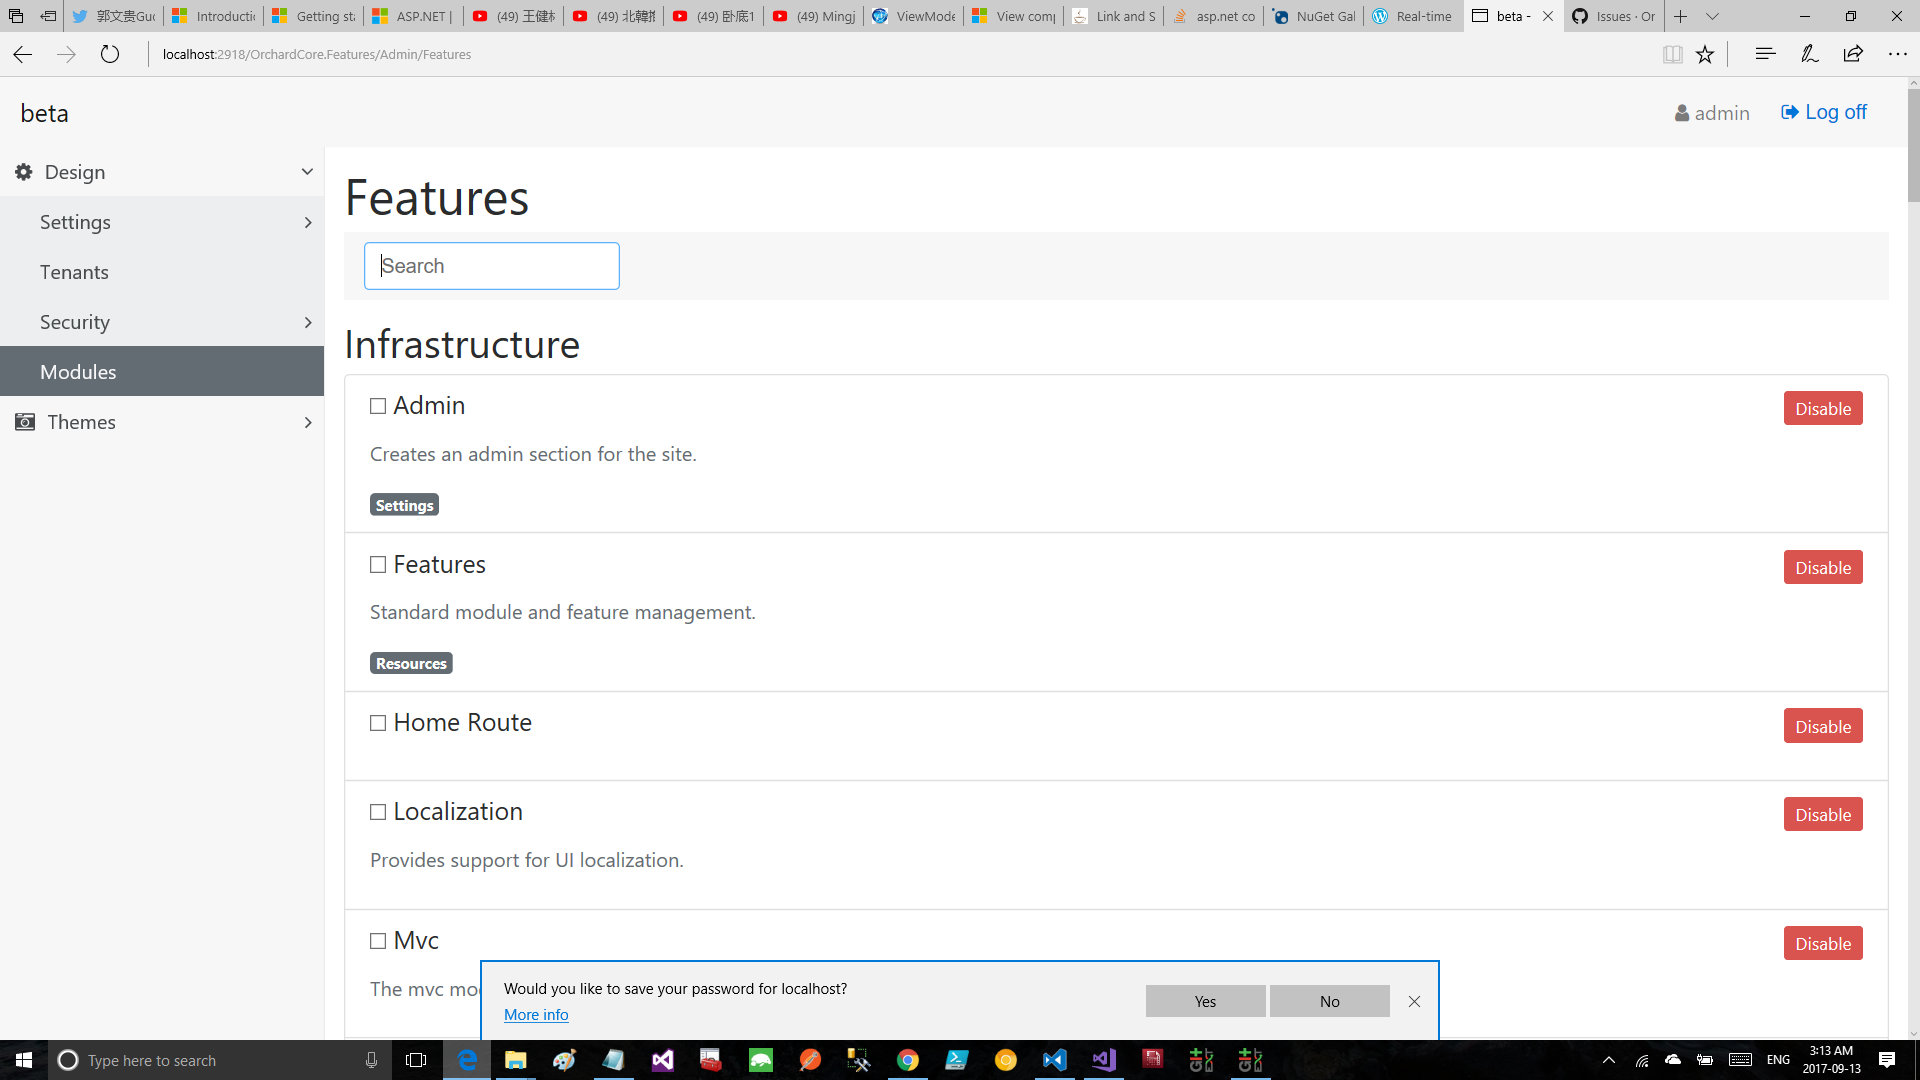Image resolution: width=1920 pixels, height=1080 pixels.
Task: Disable the Home Route feature
Action: [1822, 726]
